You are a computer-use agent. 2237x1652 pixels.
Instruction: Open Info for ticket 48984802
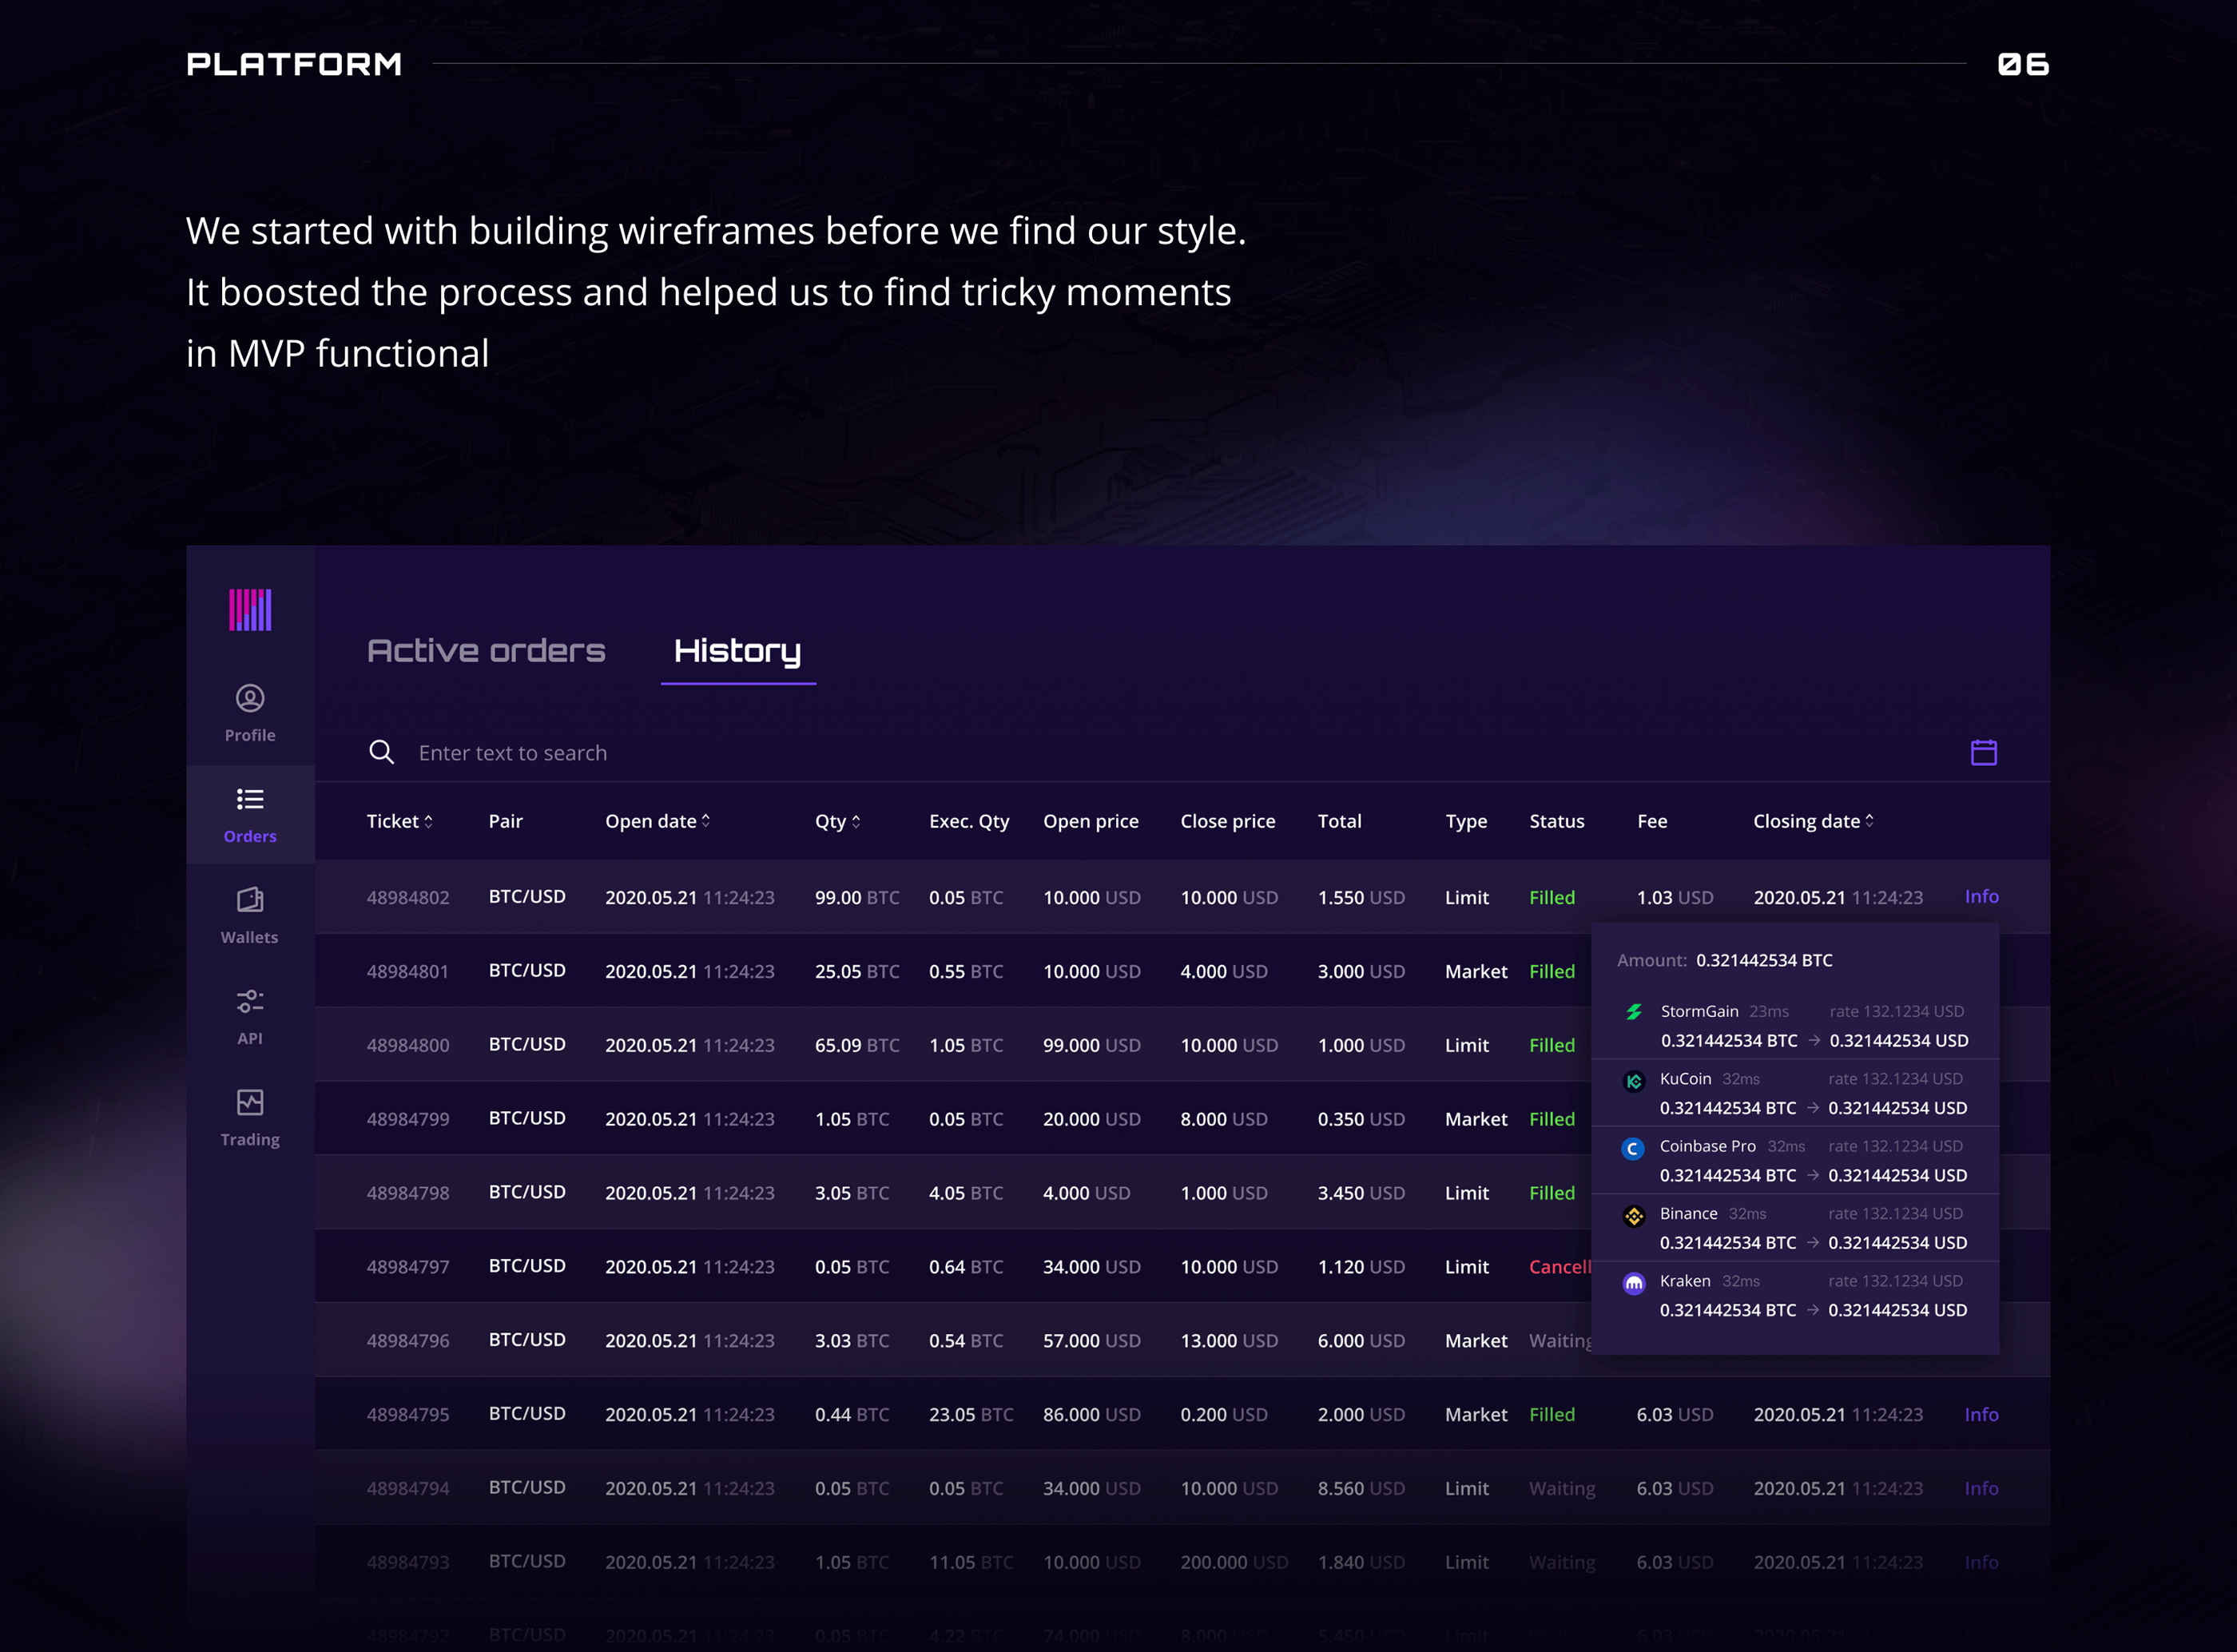[x=1981, y=896]
